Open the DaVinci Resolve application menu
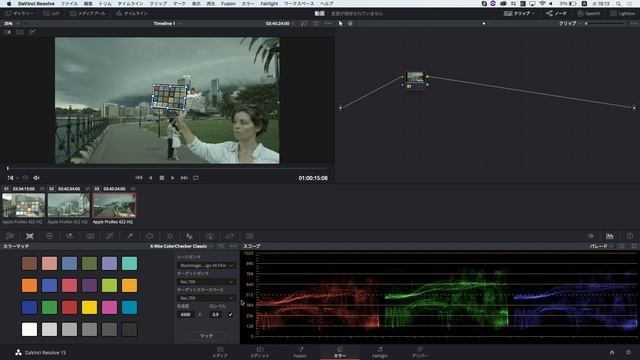The height and width of the screenshot is (360, 640). click(36, 4)
